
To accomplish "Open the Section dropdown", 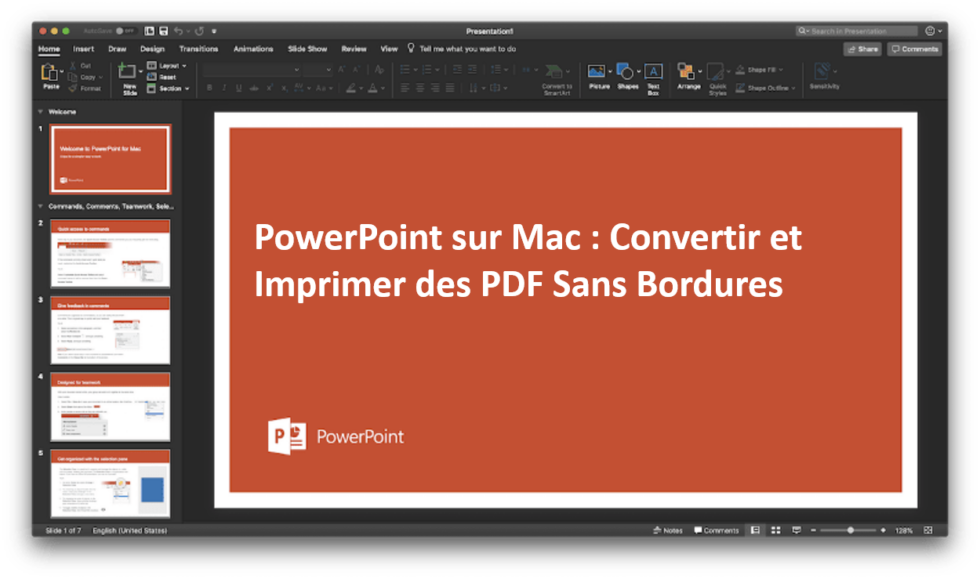I will [x=168, y=89].
